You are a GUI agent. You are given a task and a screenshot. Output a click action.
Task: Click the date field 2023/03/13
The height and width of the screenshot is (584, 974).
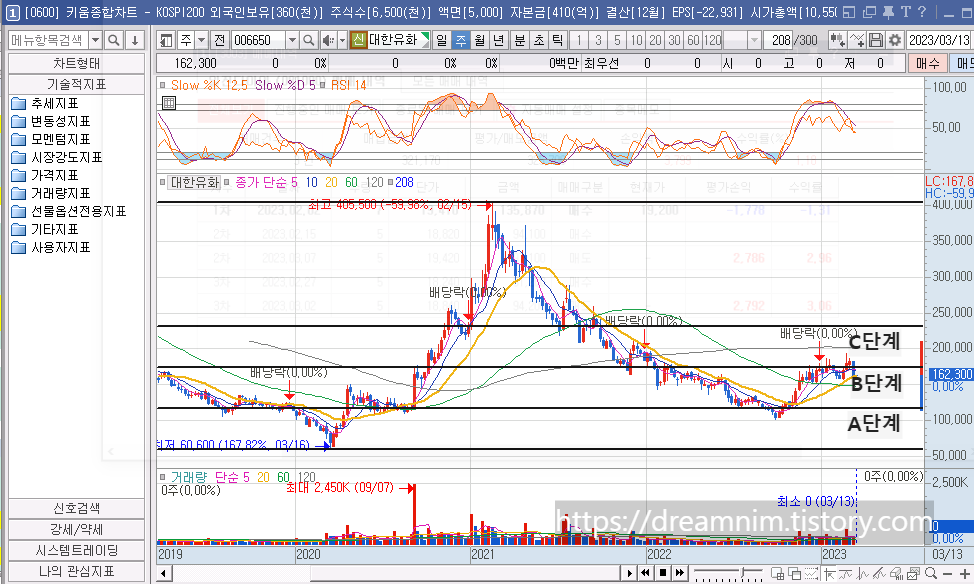click(939, 40)
